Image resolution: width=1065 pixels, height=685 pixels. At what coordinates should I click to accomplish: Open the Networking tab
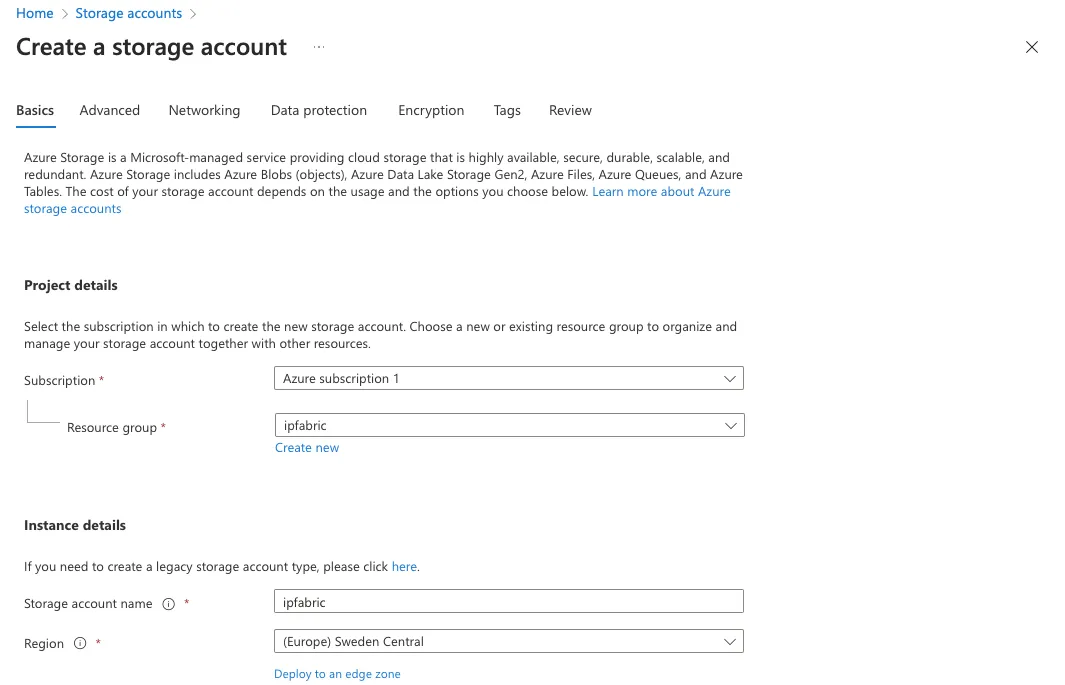[204, 111]
